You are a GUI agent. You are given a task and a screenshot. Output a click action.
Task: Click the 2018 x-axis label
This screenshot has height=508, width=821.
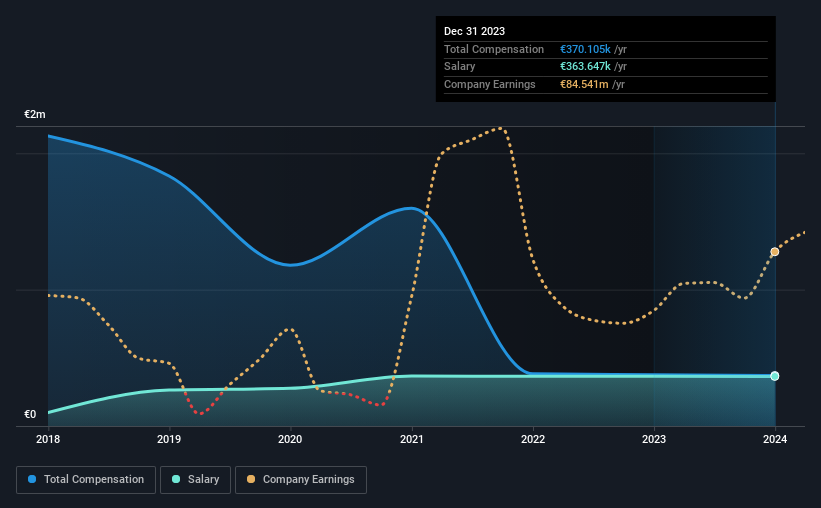click(48, 439)
